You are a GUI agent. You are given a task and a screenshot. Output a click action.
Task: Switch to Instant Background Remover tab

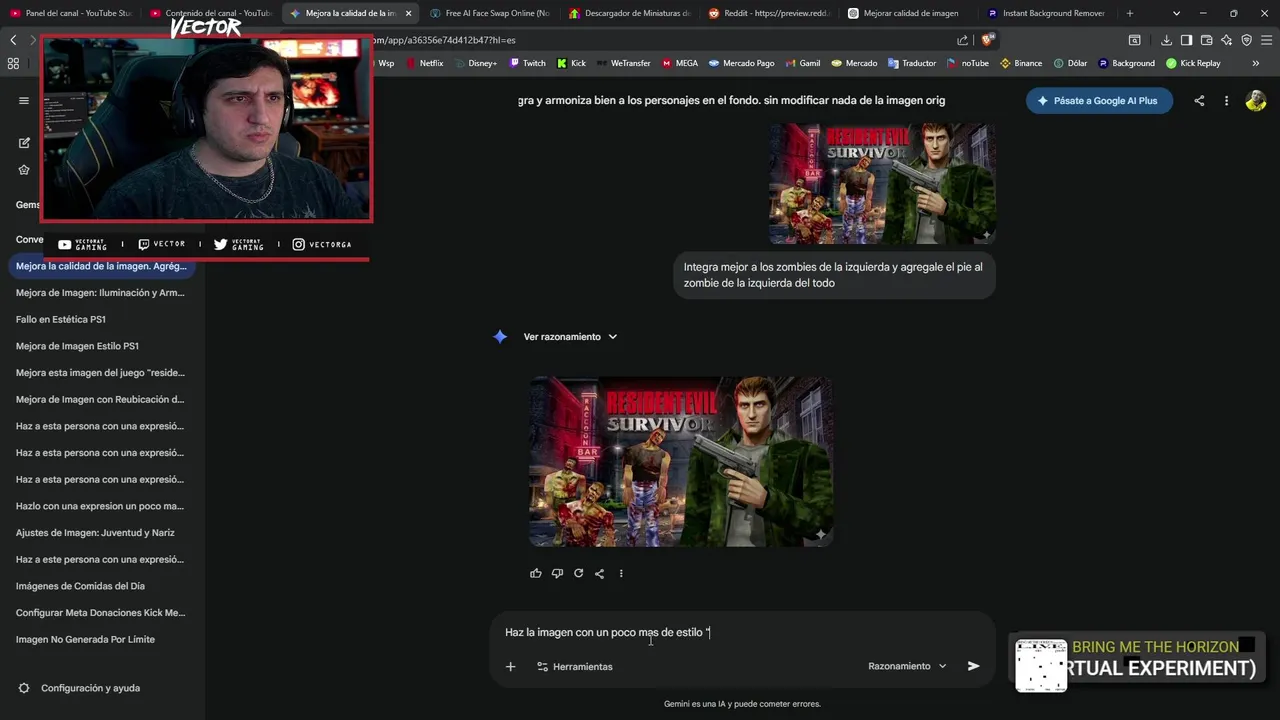point(1047,13)
